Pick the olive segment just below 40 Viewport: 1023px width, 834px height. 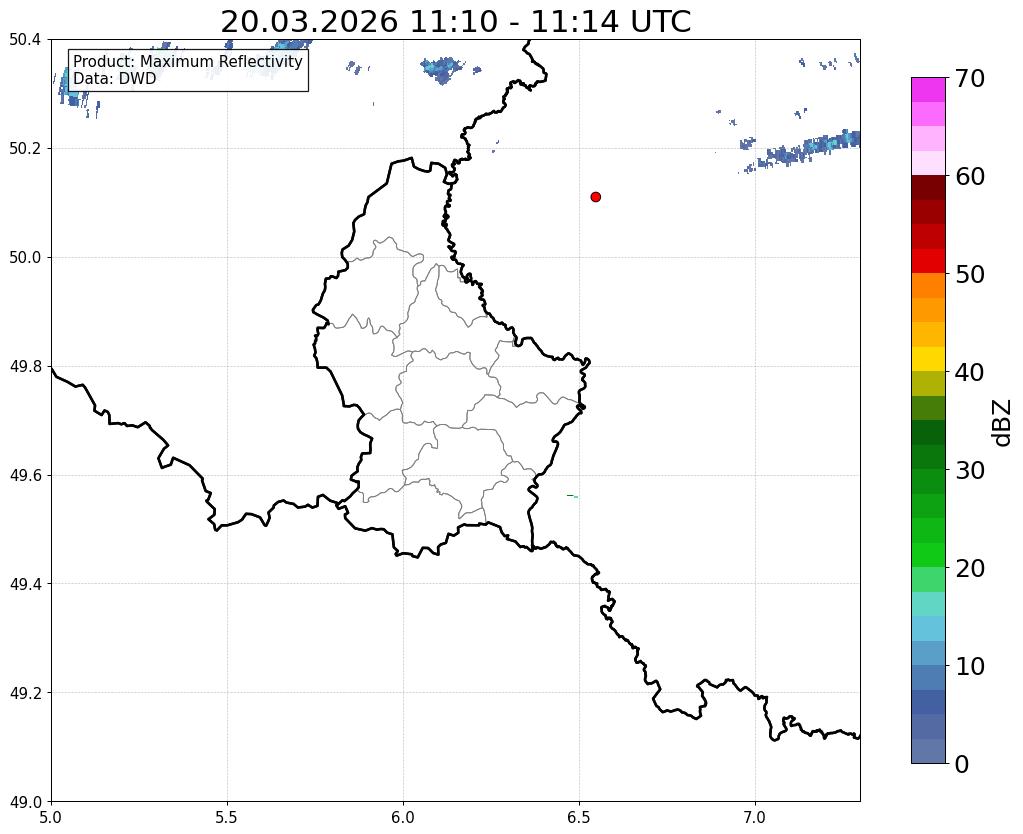click(x=928, y=384)
